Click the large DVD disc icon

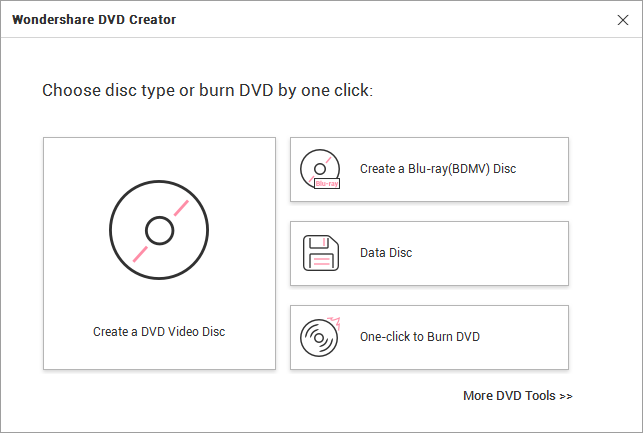159,230
